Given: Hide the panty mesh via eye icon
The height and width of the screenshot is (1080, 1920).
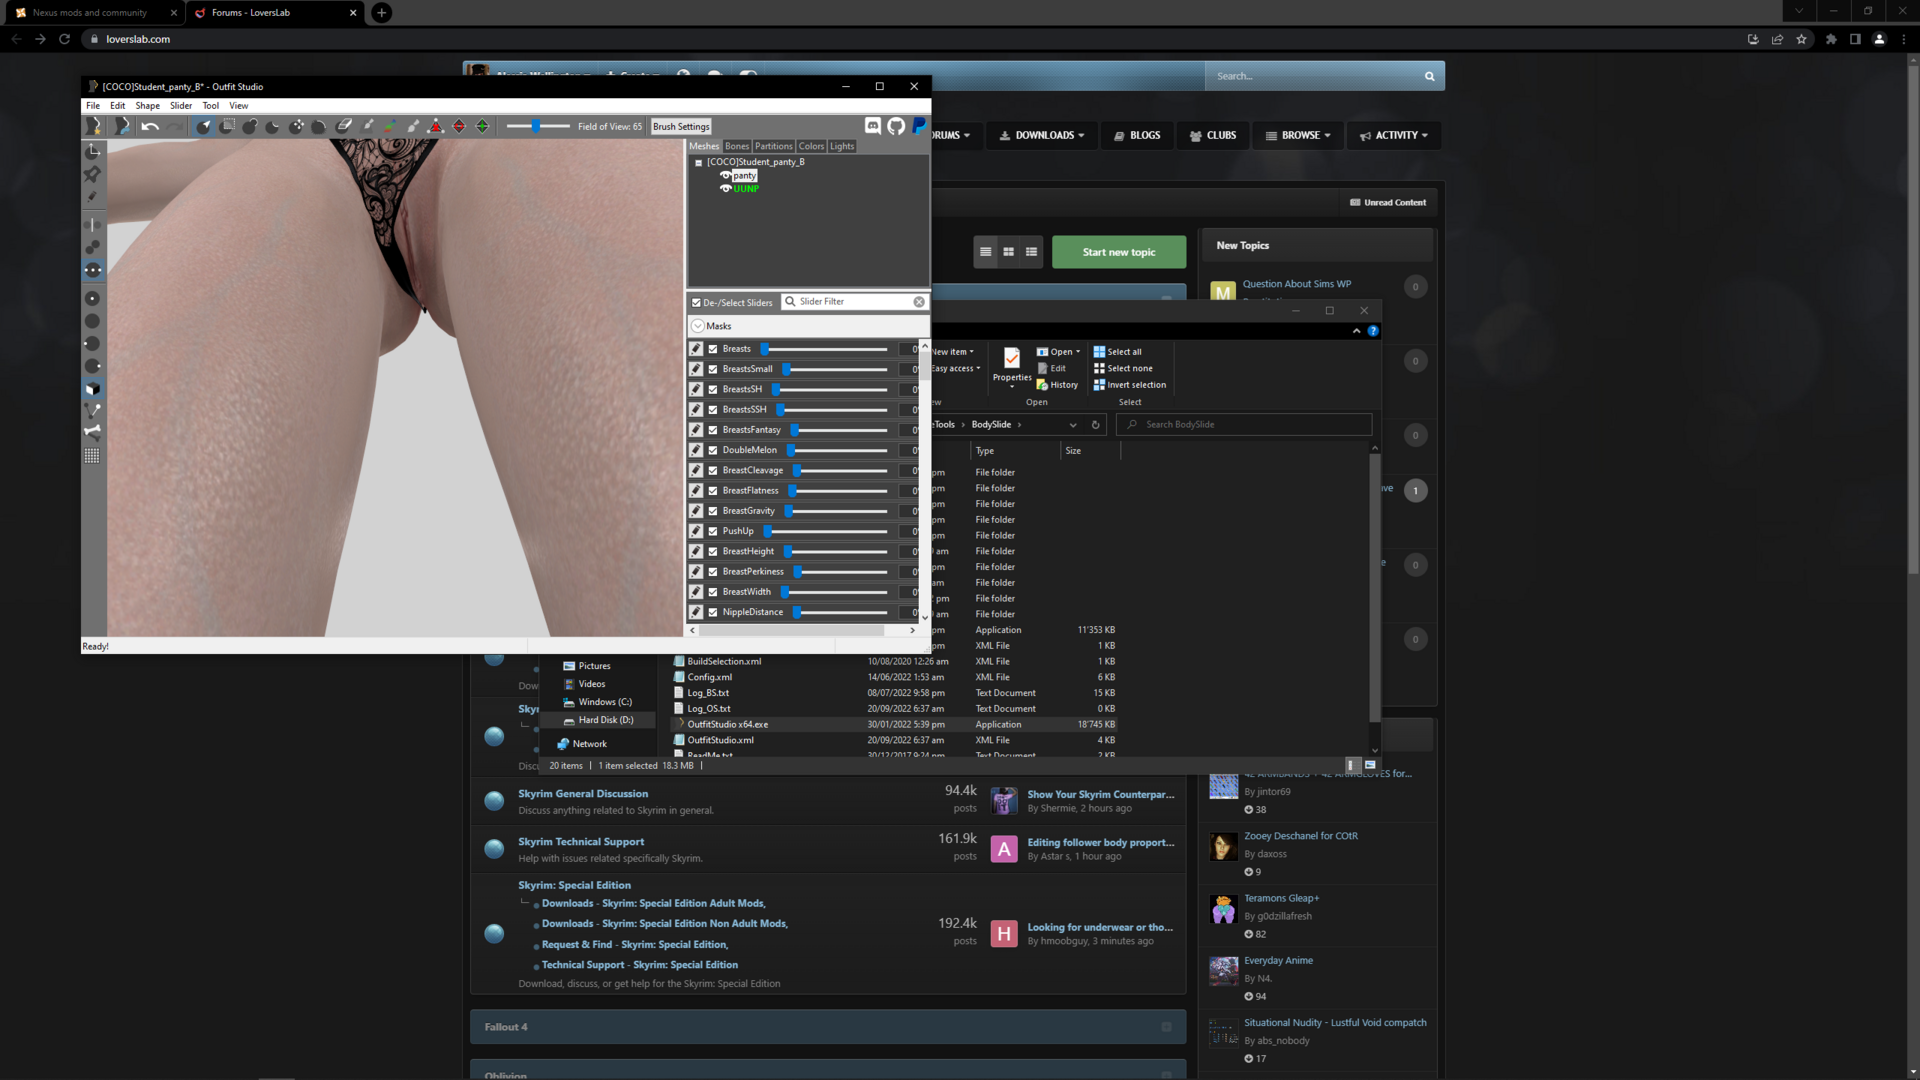Looking at the screenshot, I should (725, 175).
